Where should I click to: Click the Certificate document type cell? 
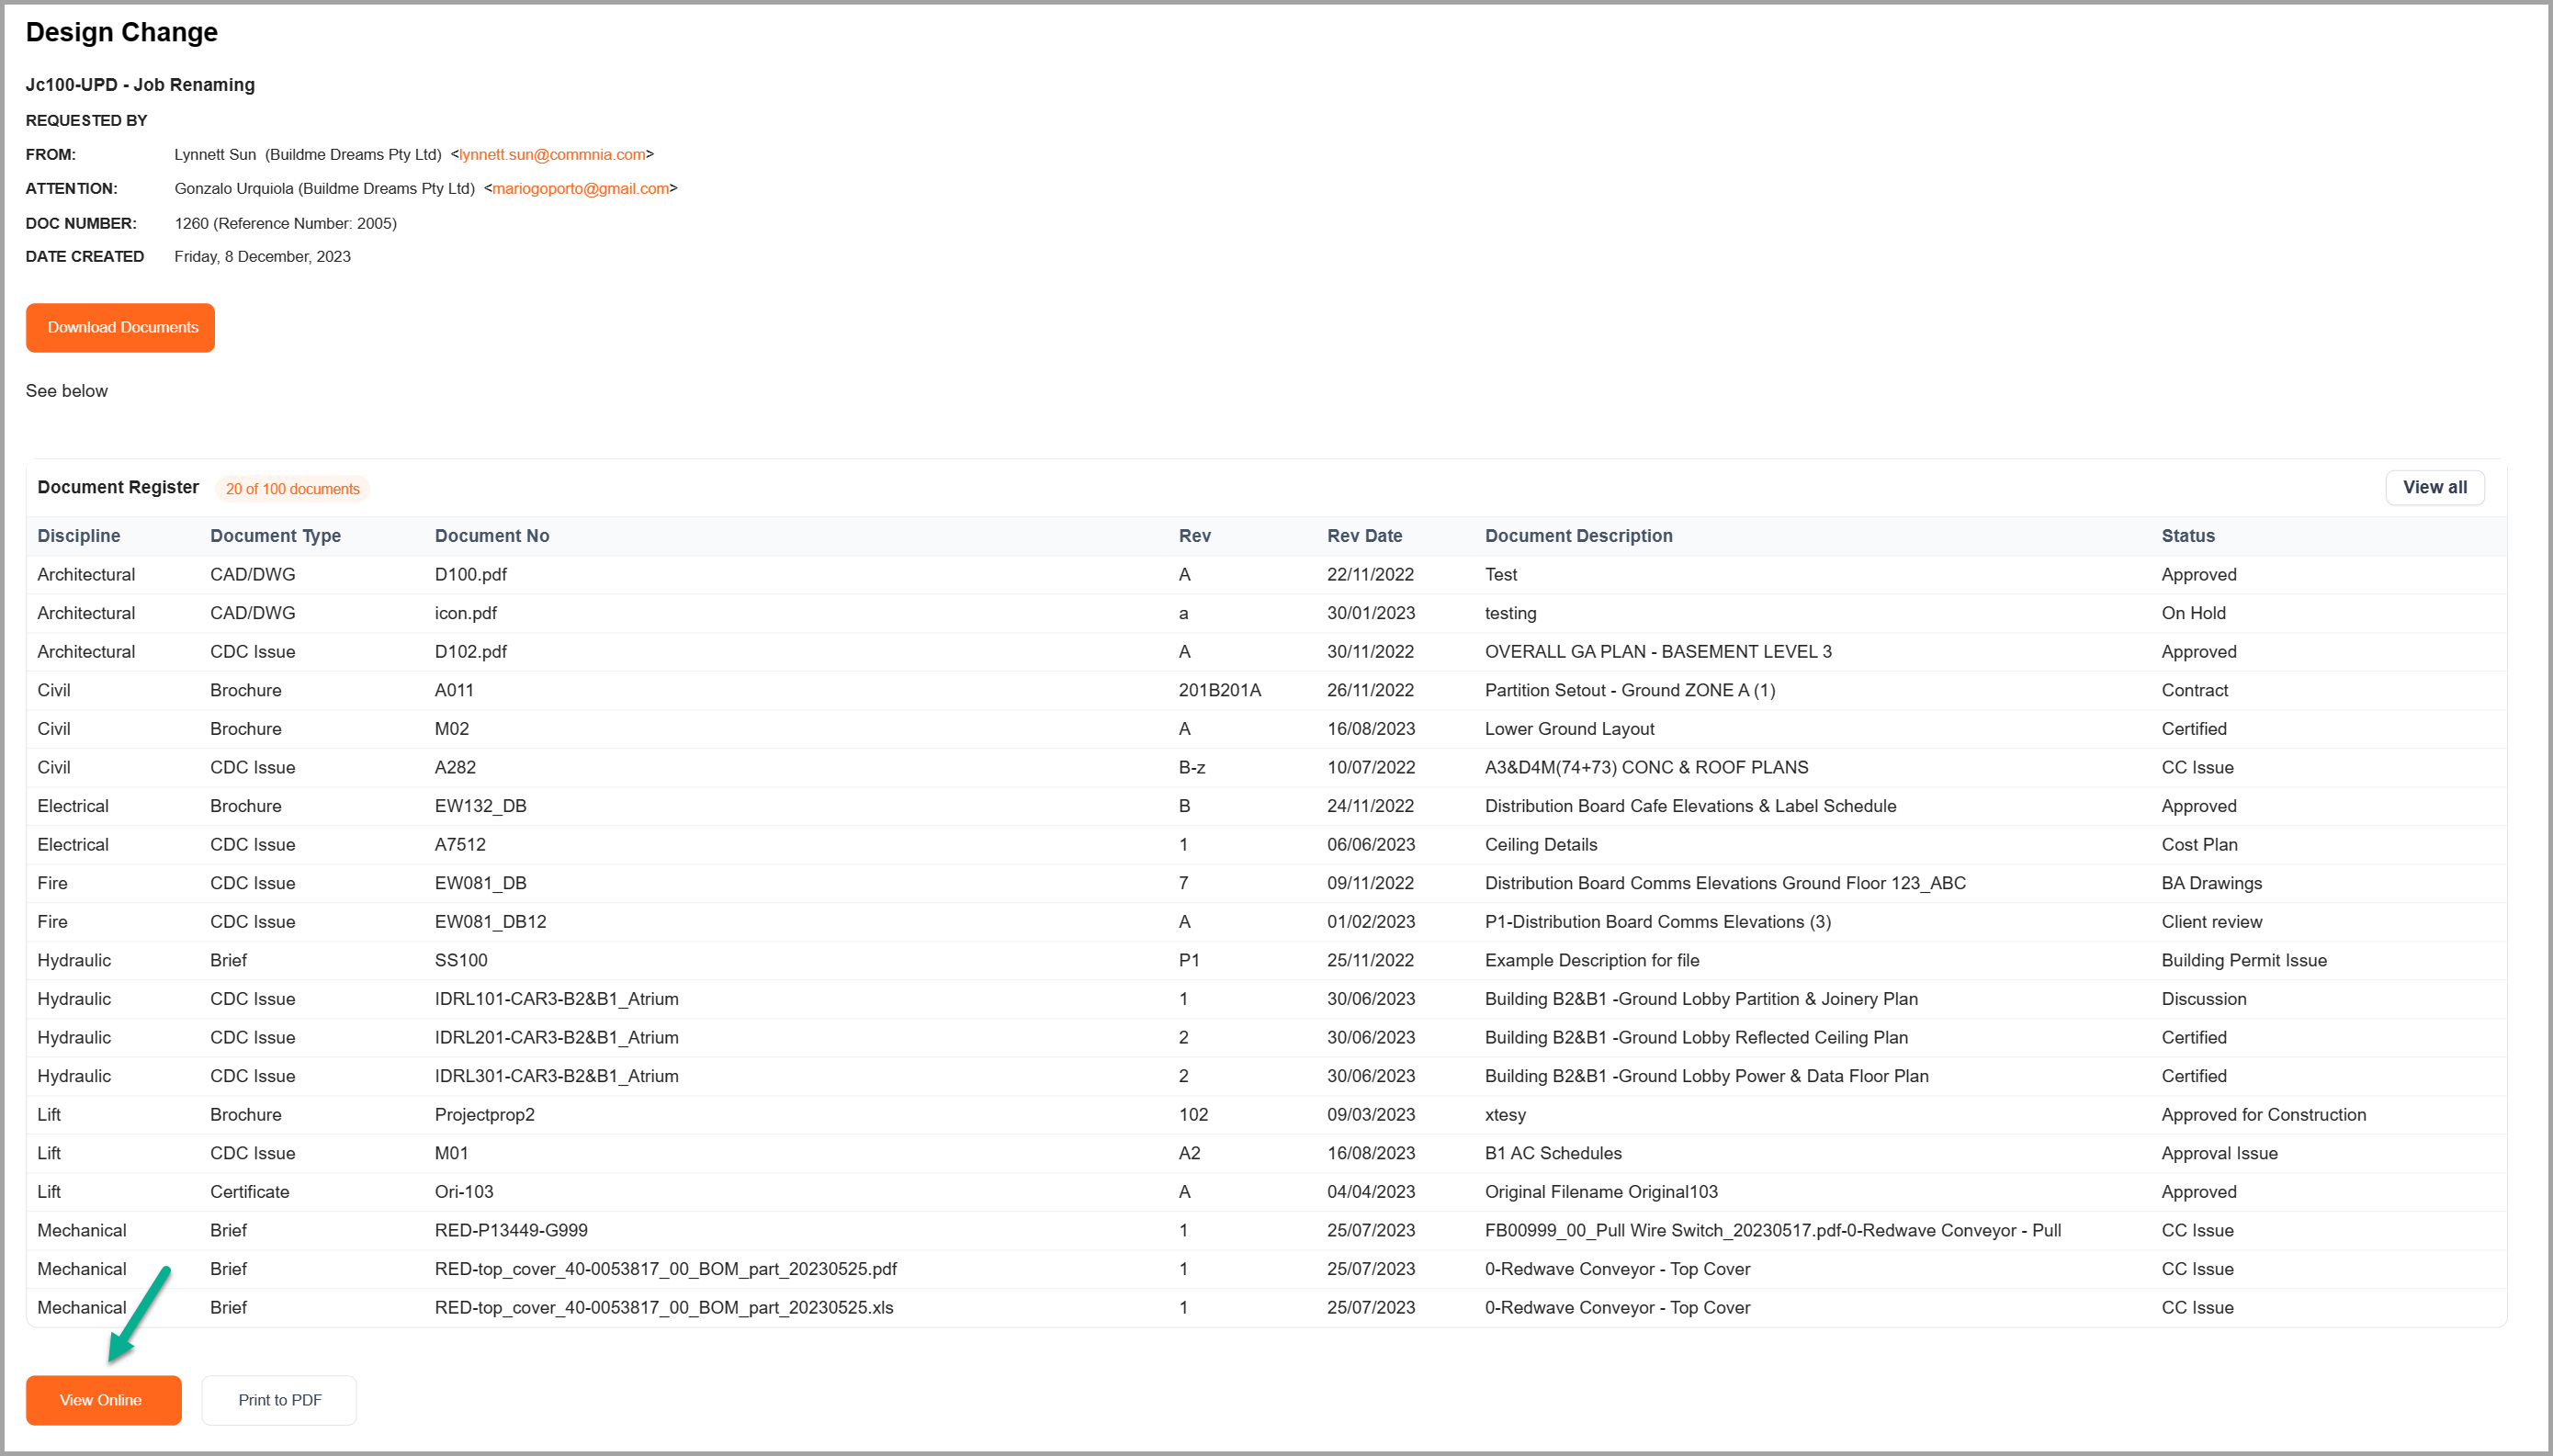pos(249,1192)
